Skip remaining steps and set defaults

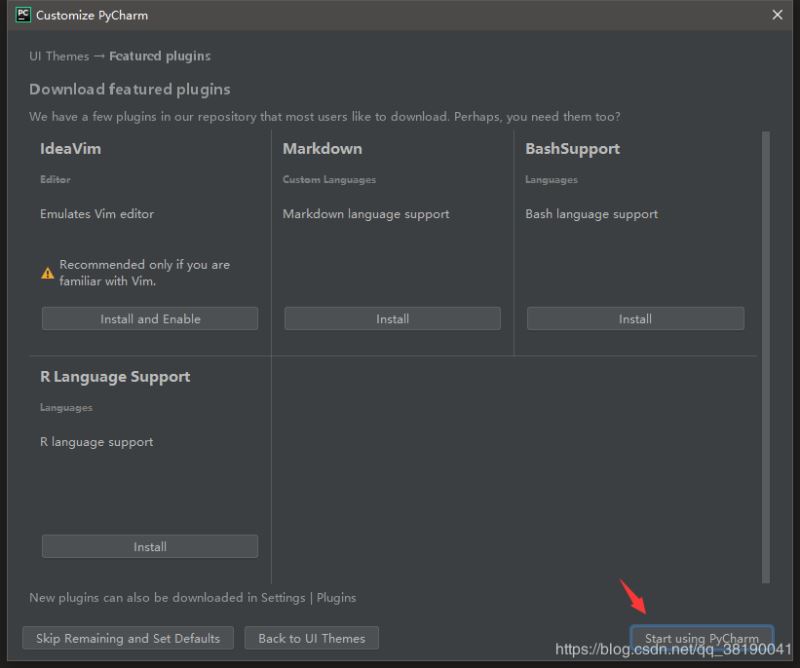[x=128, y=638]
